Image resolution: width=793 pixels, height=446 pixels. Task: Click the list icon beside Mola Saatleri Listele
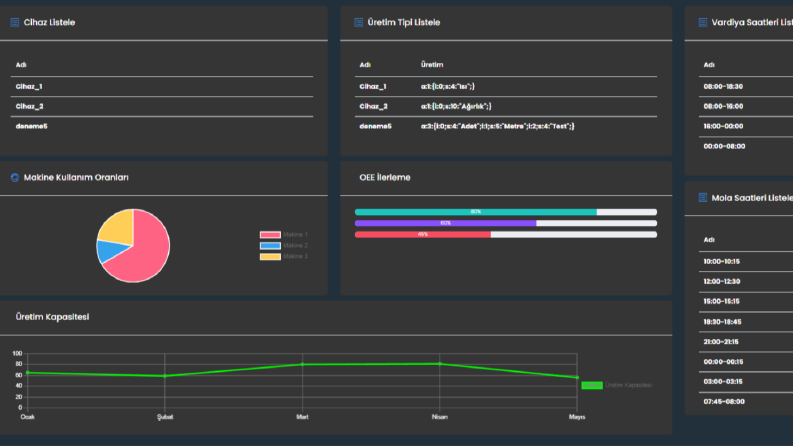click(x=702, y=198)
